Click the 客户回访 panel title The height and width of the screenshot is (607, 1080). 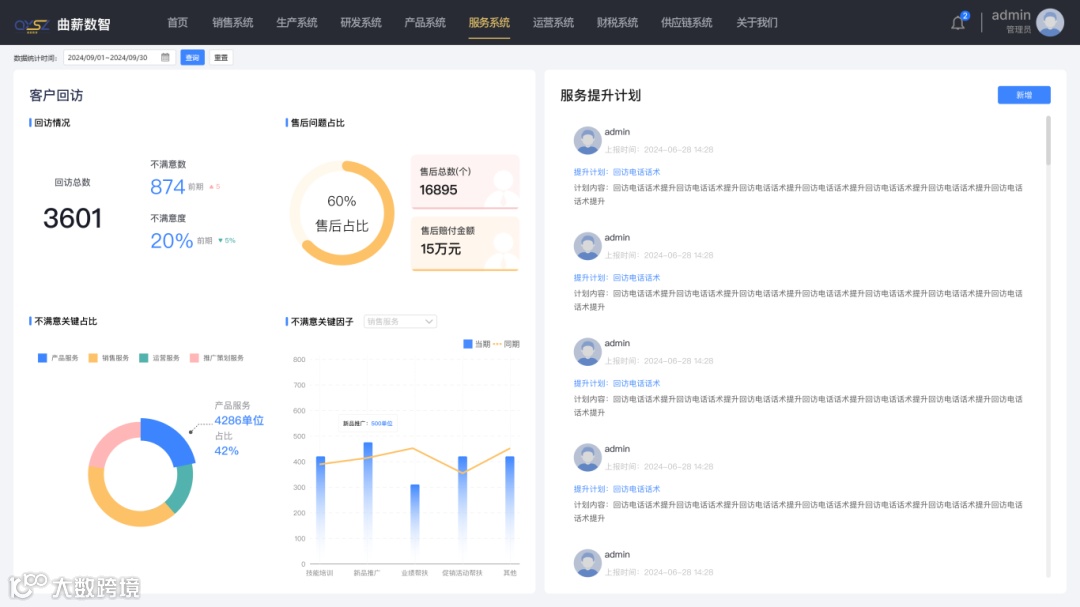point(56,96)
